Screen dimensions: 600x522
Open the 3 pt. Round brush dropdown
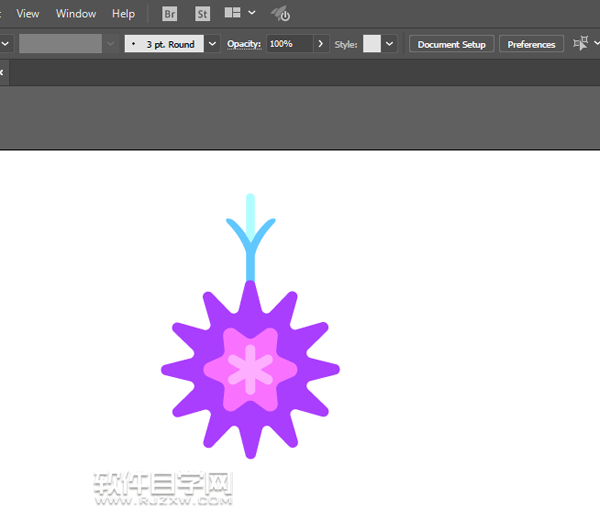212,44
